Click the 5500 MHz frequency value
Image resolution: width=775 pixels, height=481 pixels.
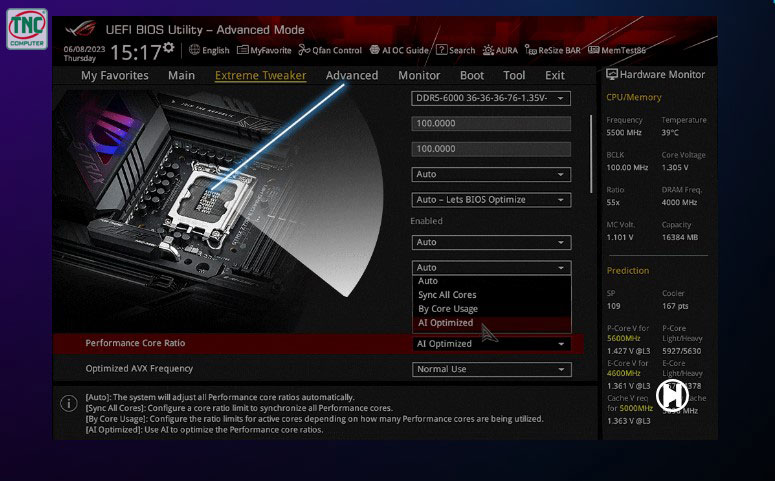point(624,132)
